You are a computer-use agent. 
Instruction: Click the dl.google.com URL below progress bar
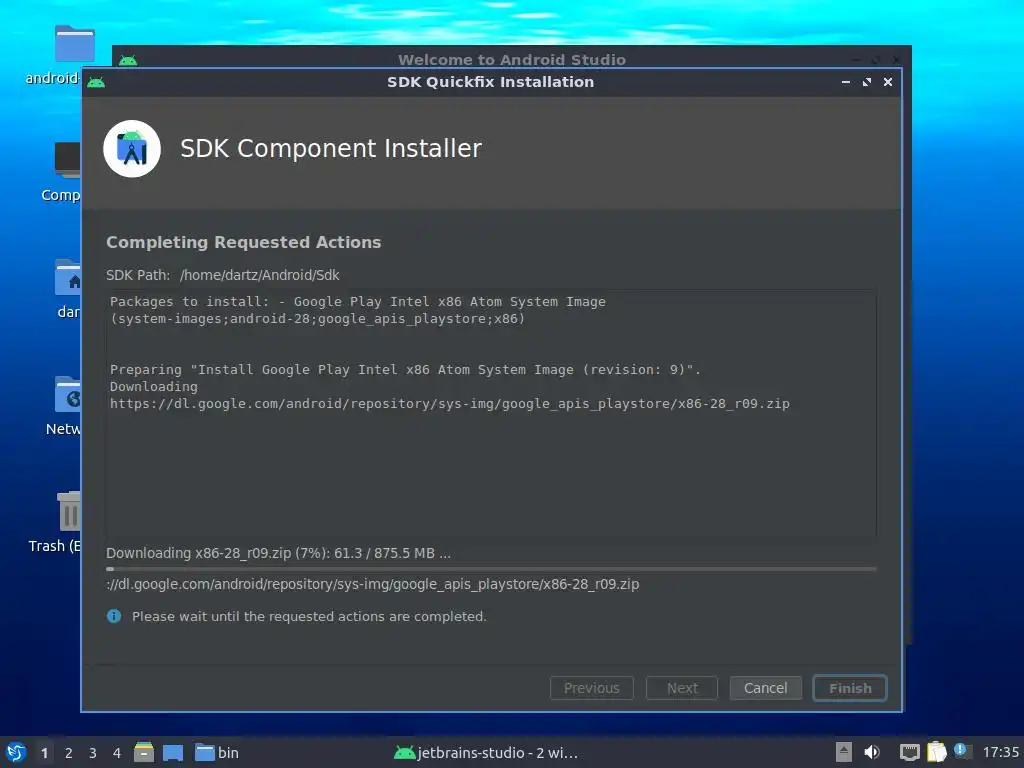coord(372,584)
